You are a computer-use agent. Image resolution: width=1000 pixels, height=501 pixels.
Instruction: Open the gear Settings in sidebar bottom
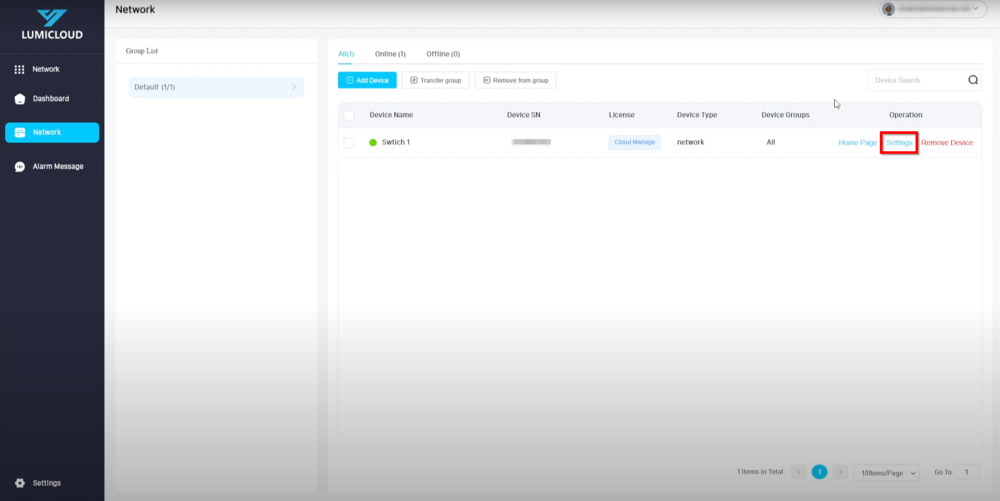38,483
